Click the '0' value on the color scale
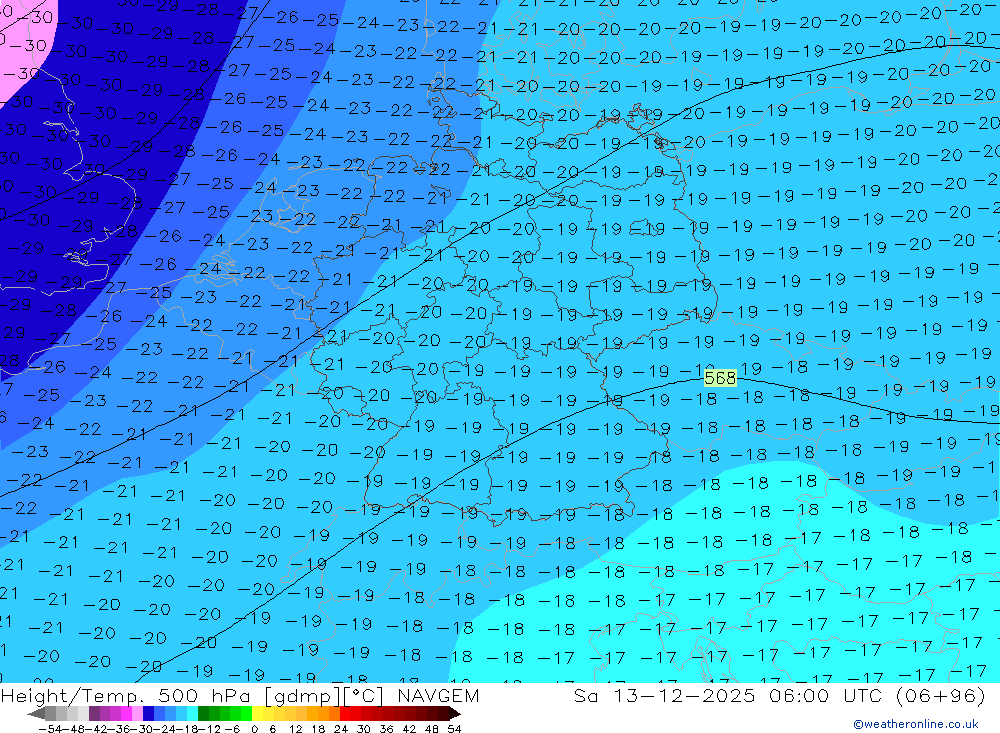The image size is (1000, 733). coord(254,729)
